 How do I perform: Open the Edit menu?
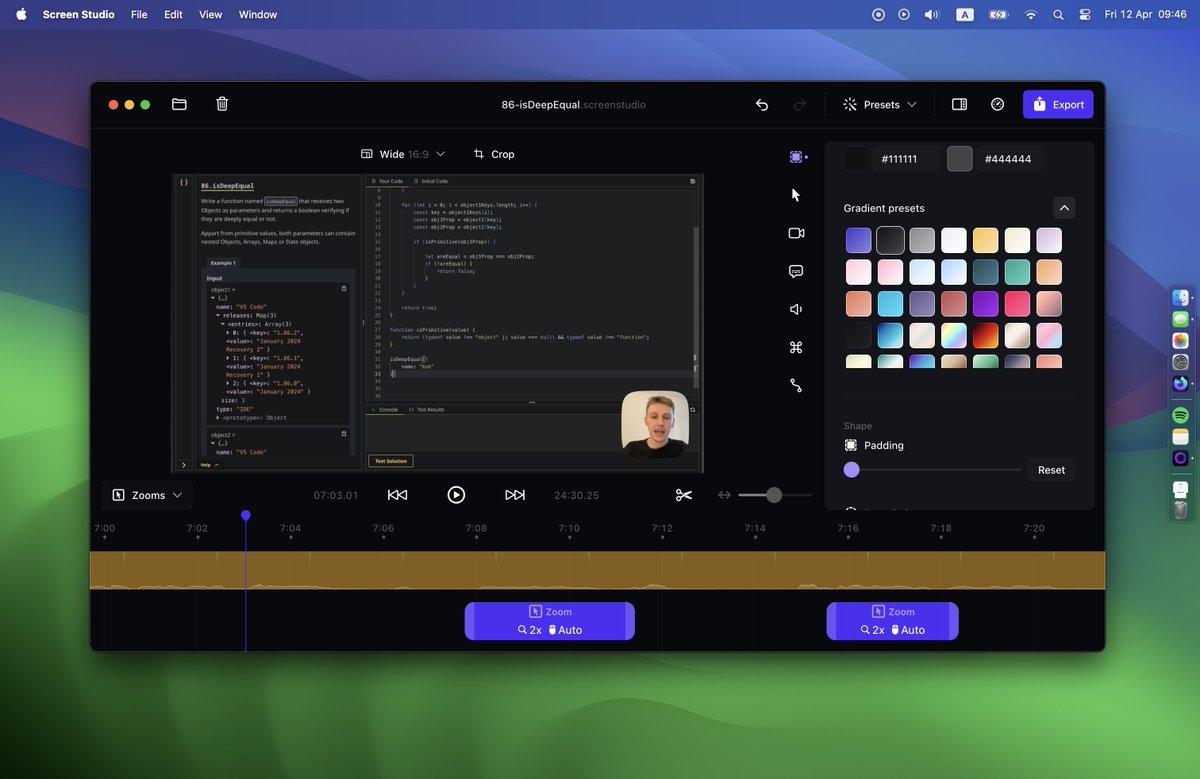pyautogui.click(x=173, y=15)
